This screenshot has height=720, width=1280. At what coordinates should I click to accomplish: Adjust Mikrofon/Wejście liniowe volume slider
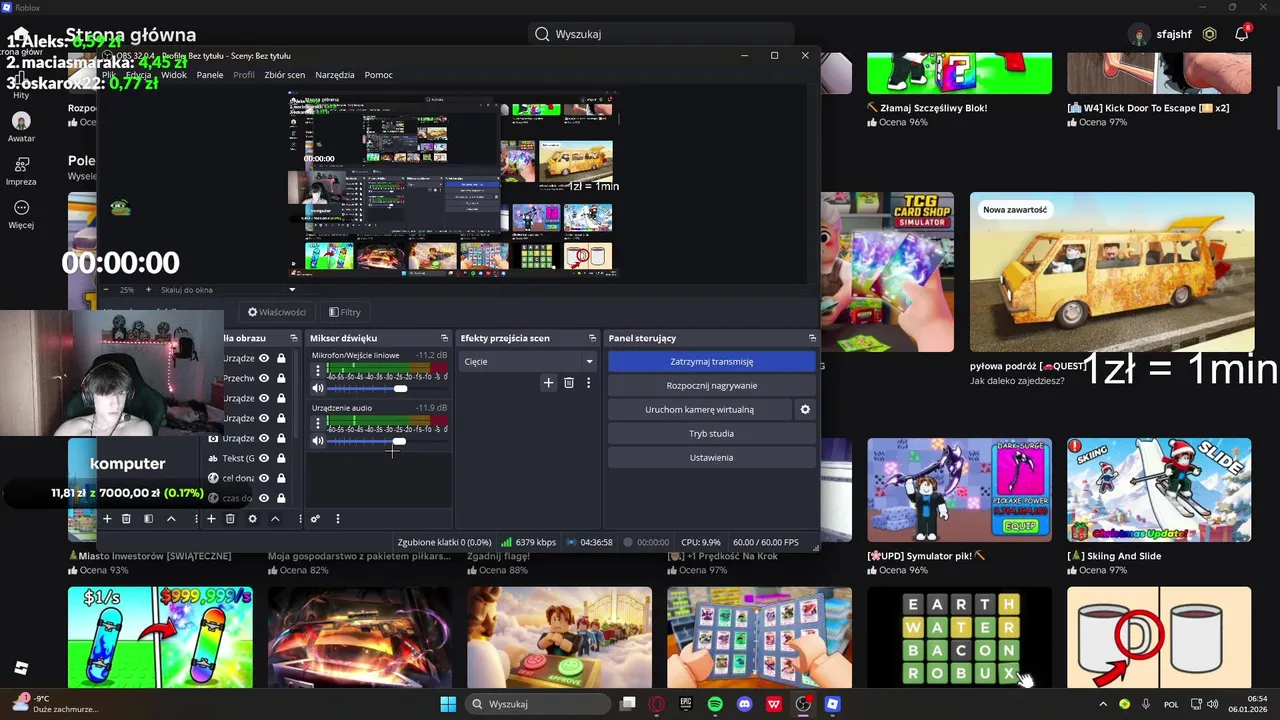pyautogui.click(x=386, y=388)
